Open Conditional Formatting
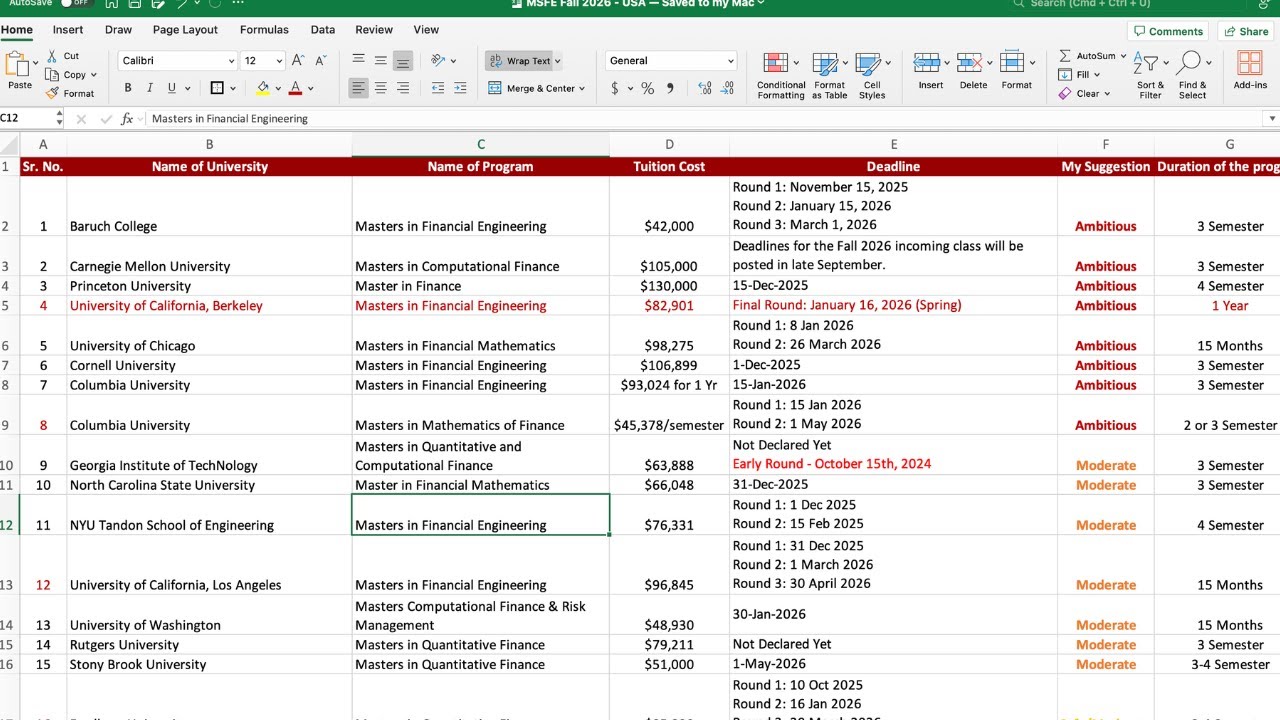This screenshot has width=1280, height=720. click(x=781, y=76)
